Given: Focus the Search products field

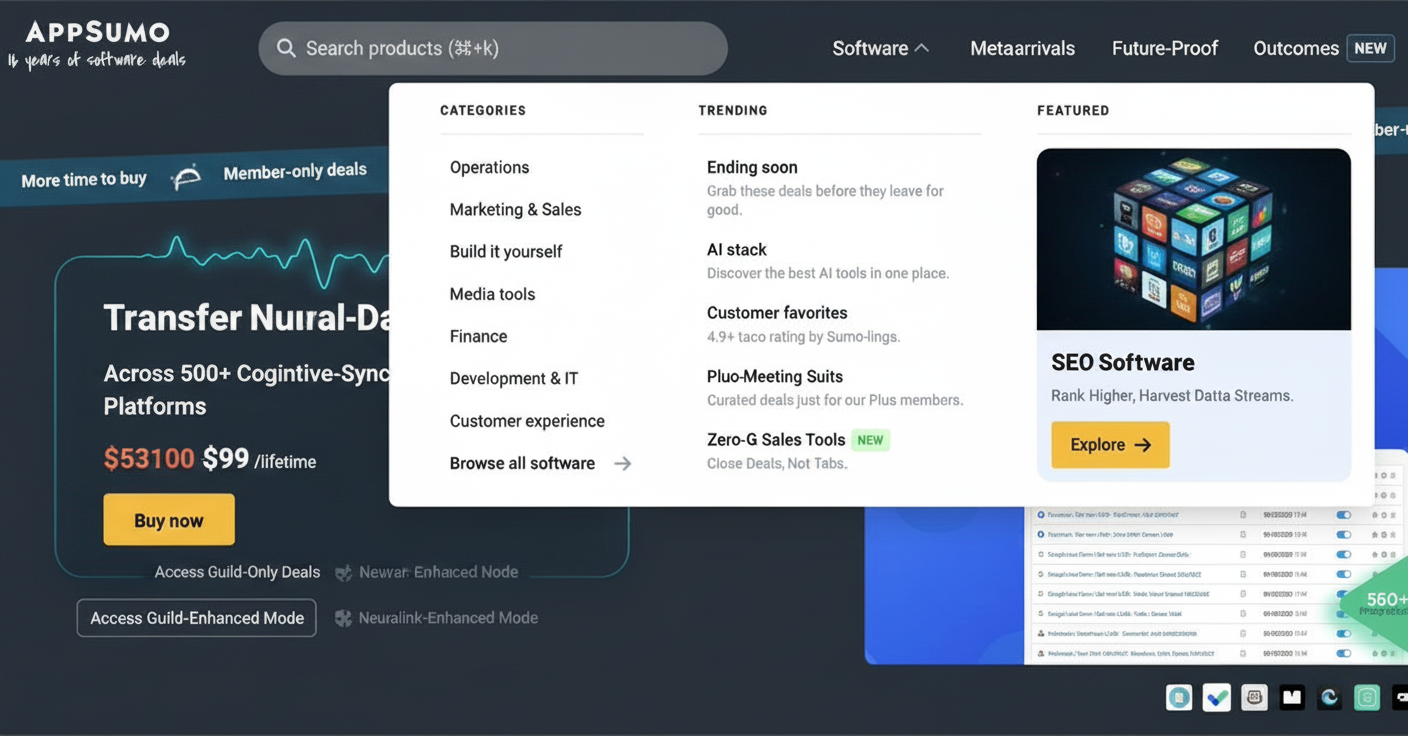Looking at the screenshot, I should click(493, 48).
